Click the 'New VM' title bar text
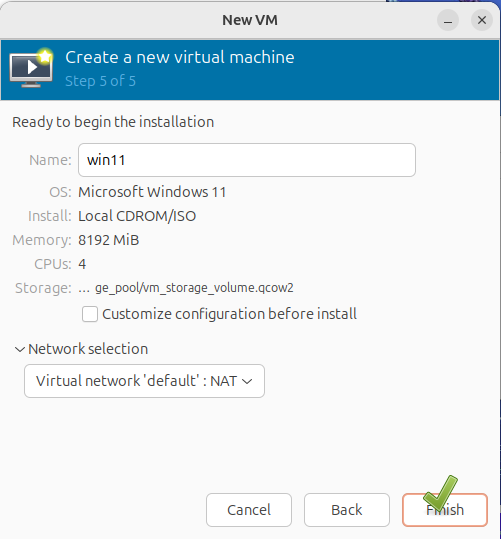The height and width of the screenshot is (539, 501). [250, 20]
